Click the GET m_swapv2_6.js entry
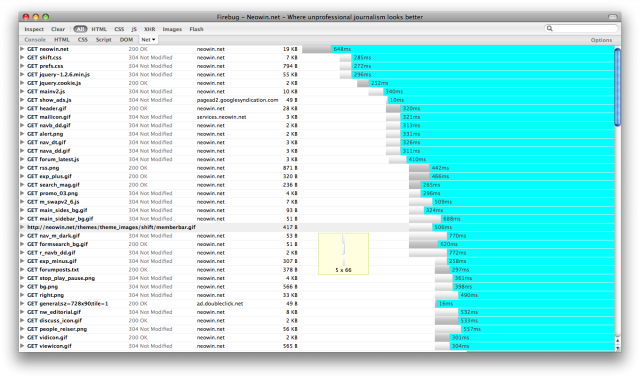Screen dimensions: 640x378 53,202
